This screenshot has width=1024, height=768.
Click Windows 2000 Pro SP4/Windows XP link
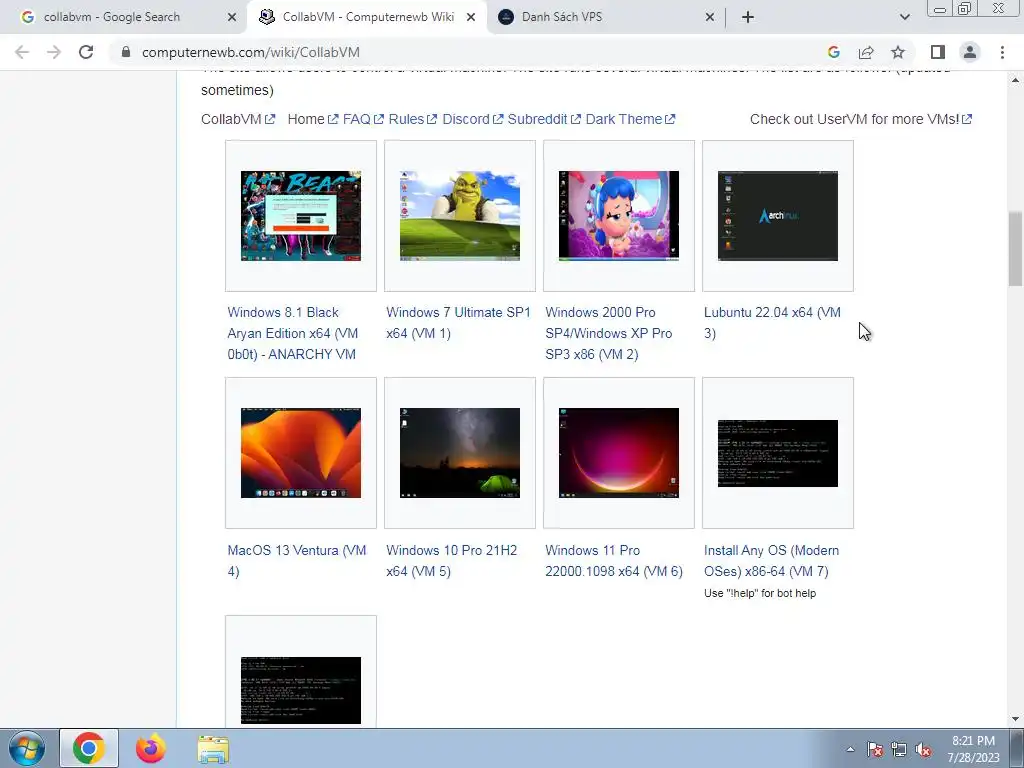(x=608, y=333)
